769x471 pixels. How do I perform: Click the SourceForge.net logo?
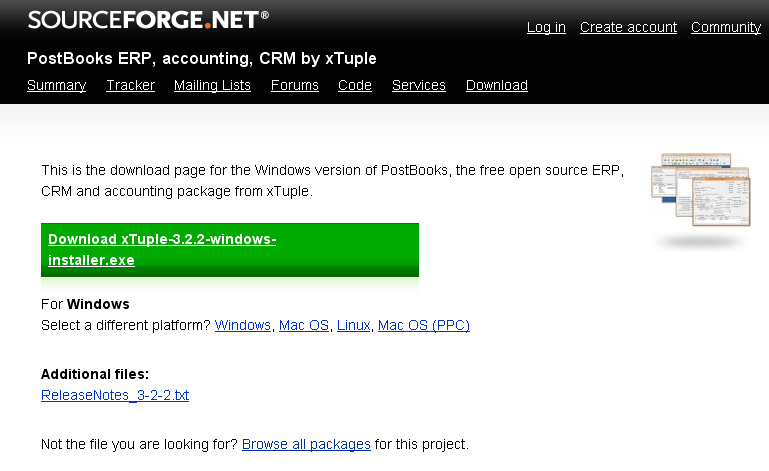148,18
